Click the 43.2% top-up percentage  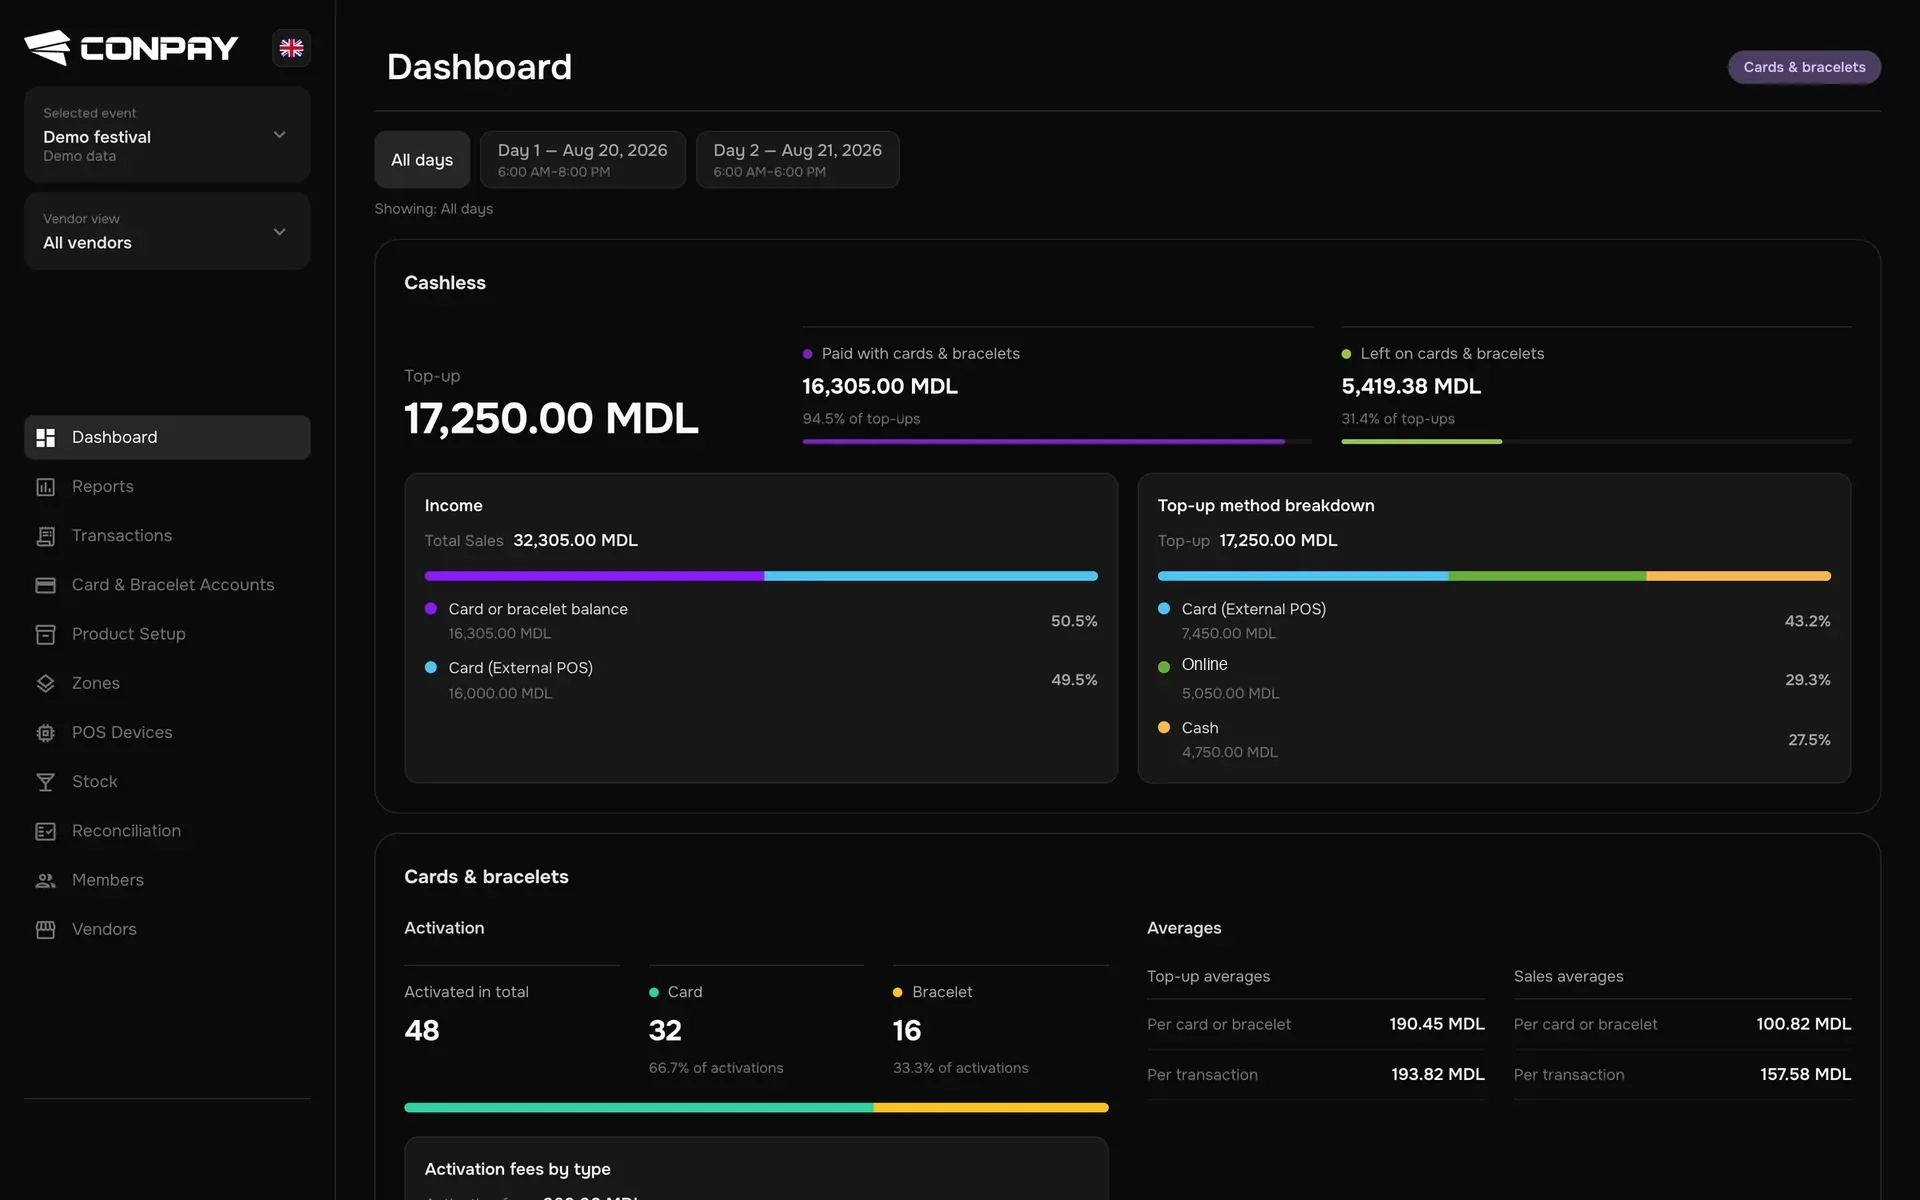[x=1808, y=621]
